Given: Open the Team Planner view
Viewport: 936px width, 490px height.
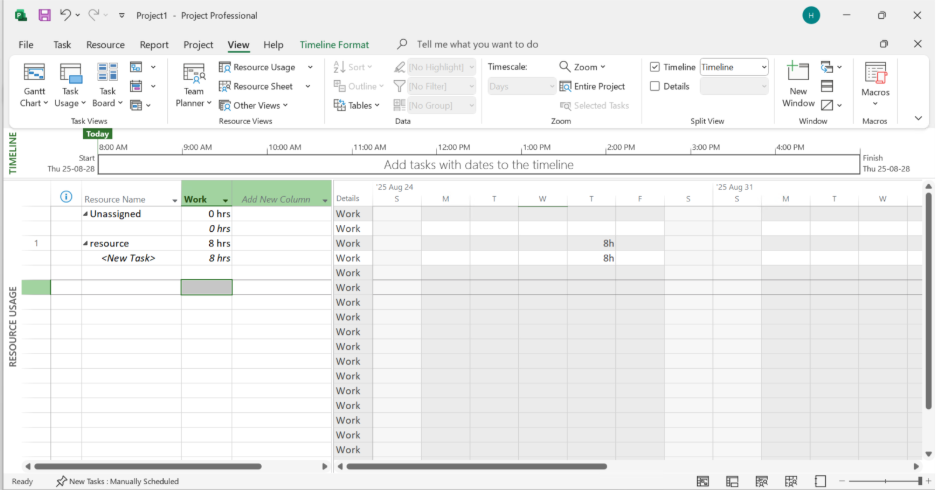Looking at the screenshot, I should click(193, 85).
